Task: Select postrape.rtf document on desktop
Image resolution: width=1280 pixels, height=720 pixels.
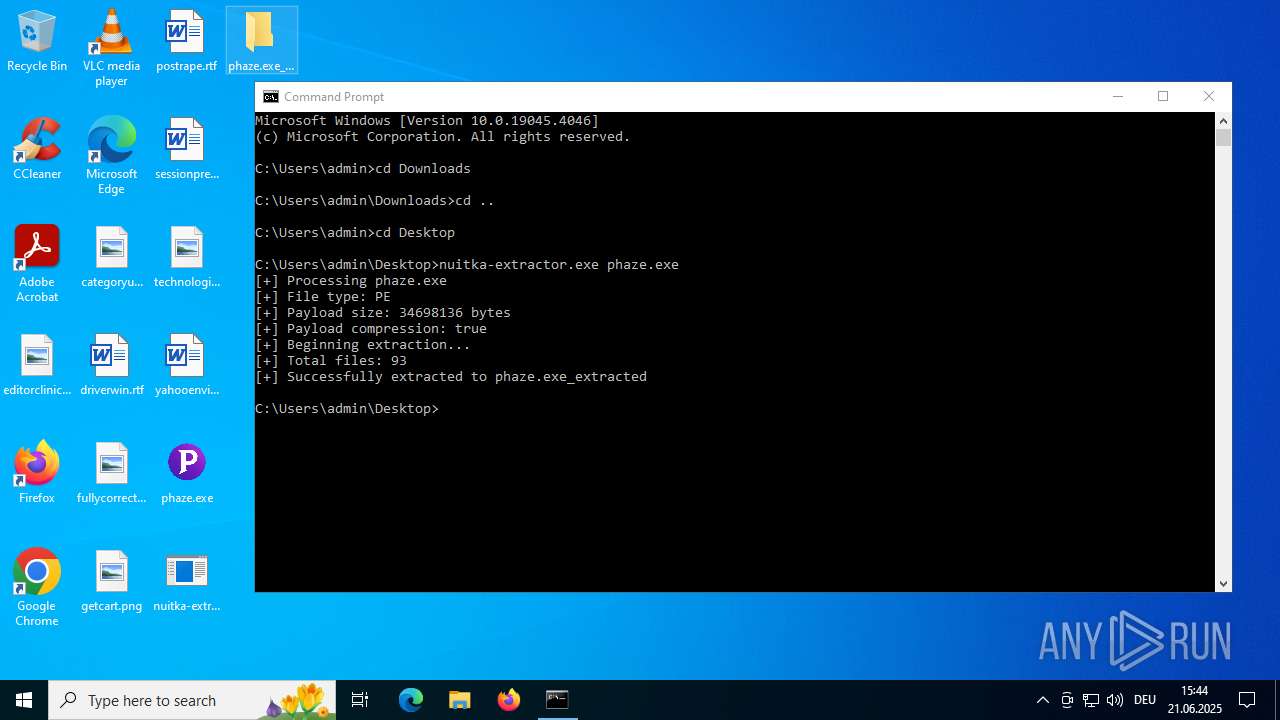Action: pyautogui.click(x=186, y=42)
